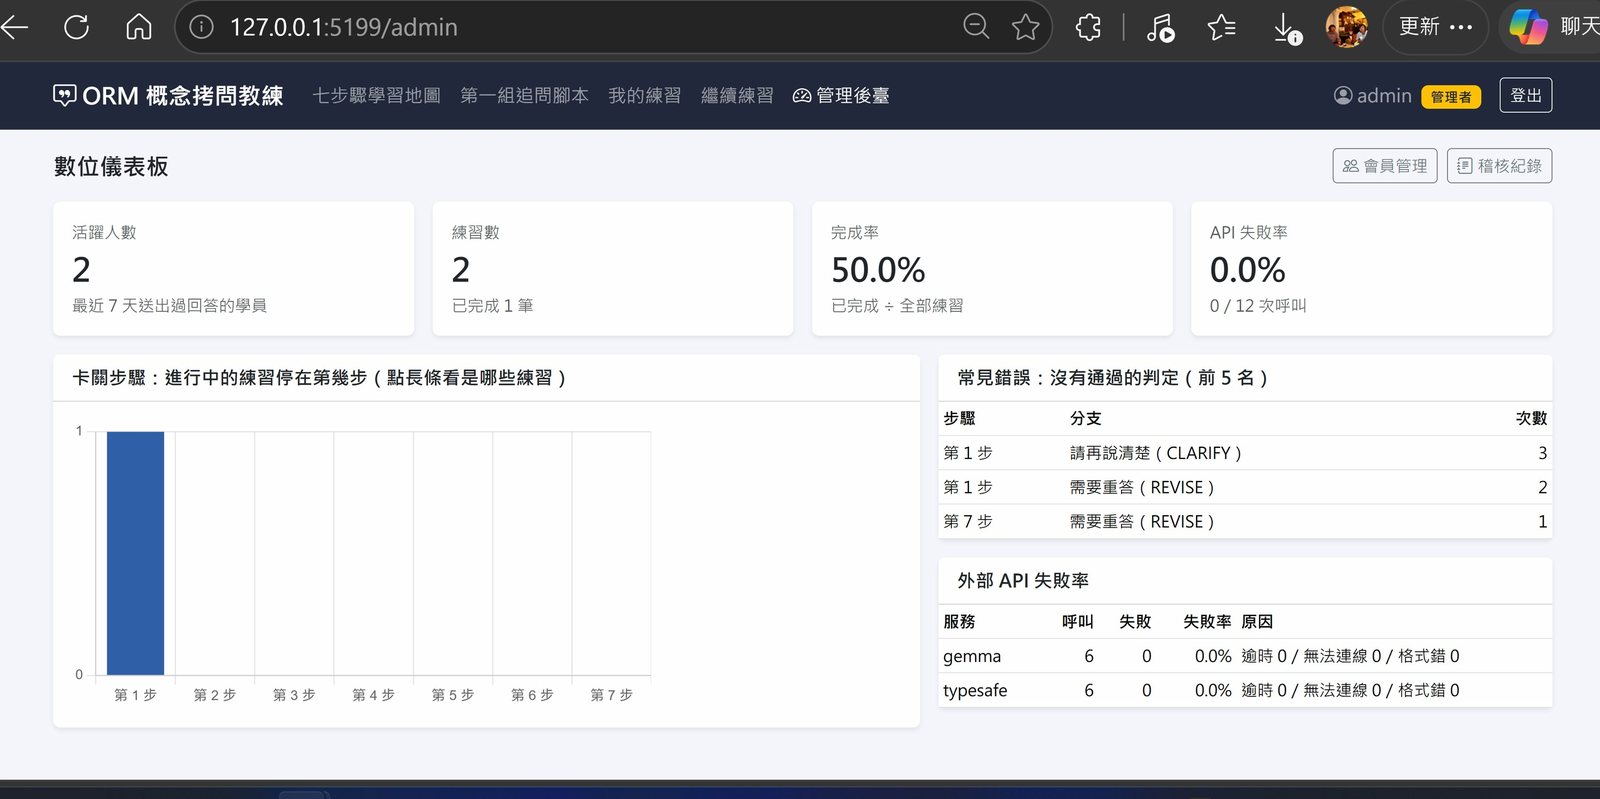Click the ORM 概念拷問教練 logo
The height and width of the screenshot is (799, 1600).
(168, 96)
